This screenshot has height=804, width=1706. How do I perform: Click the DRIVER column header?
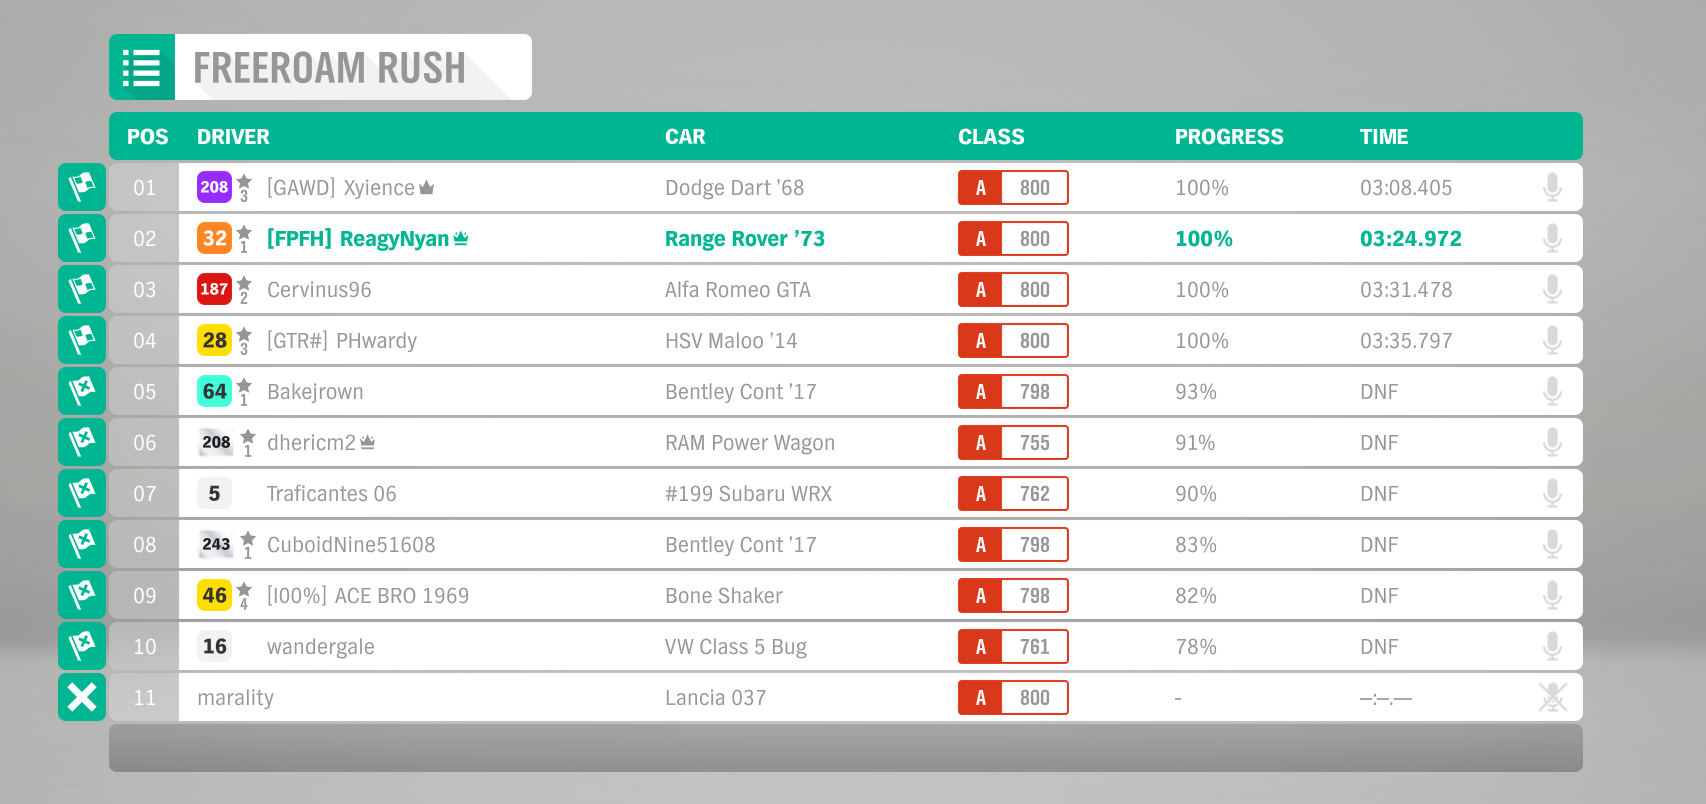(x=233, y=137)
